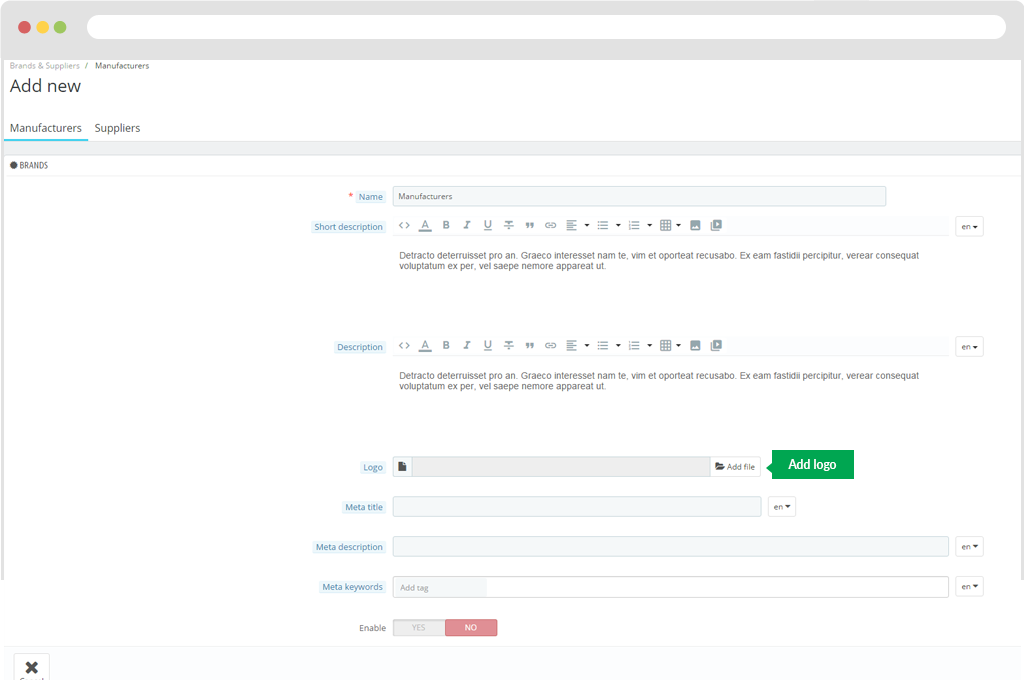Insert link in Short description toolbar
The height and width of the screenshot is (680, 1024).
(551, 225)
